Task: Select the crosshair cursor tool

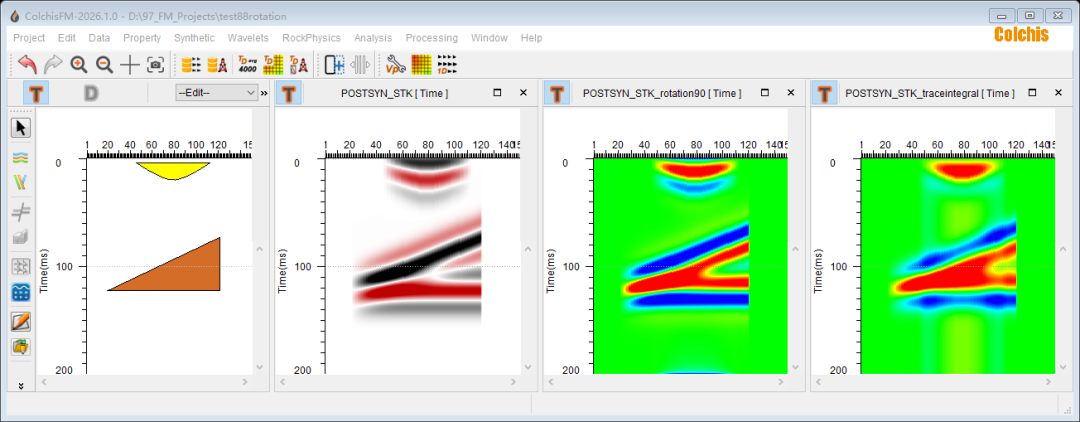Action: [130, 65]
